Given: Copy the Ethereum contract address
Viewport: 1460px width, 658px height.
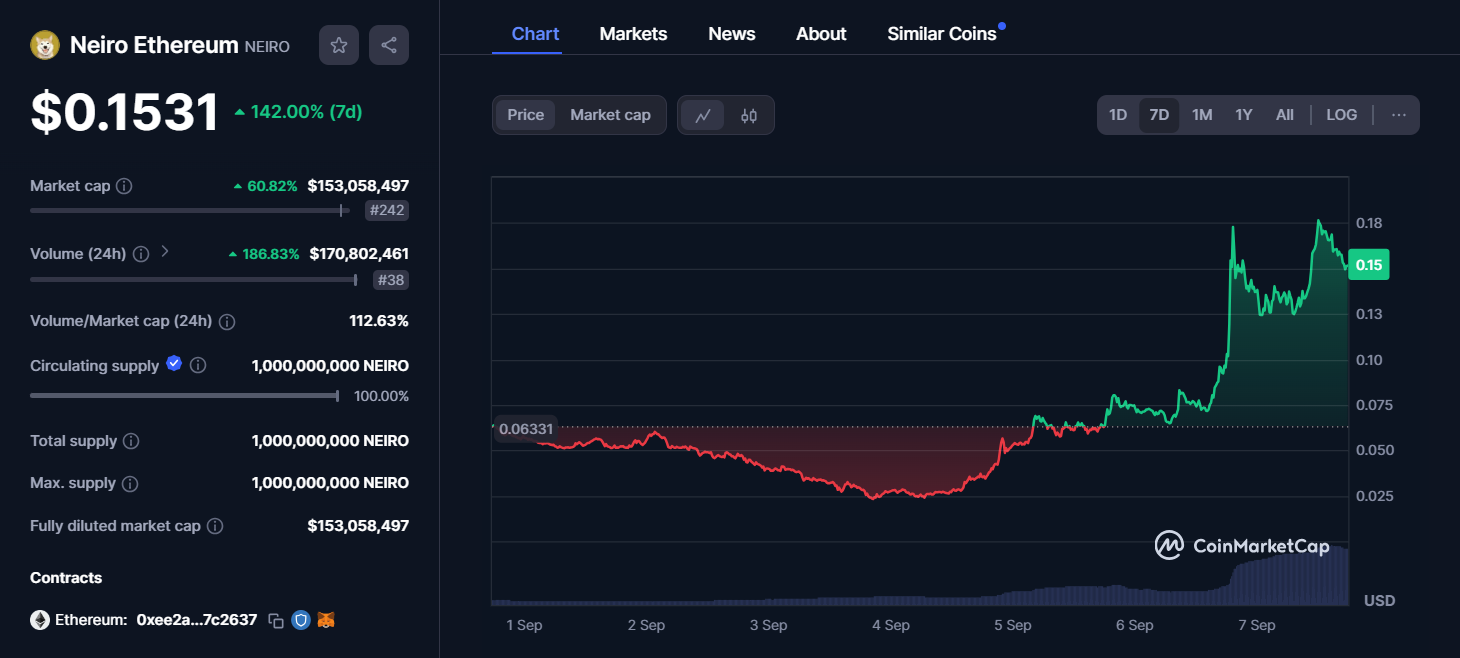Looking at the screenshot, I should (x=276, y=620).
